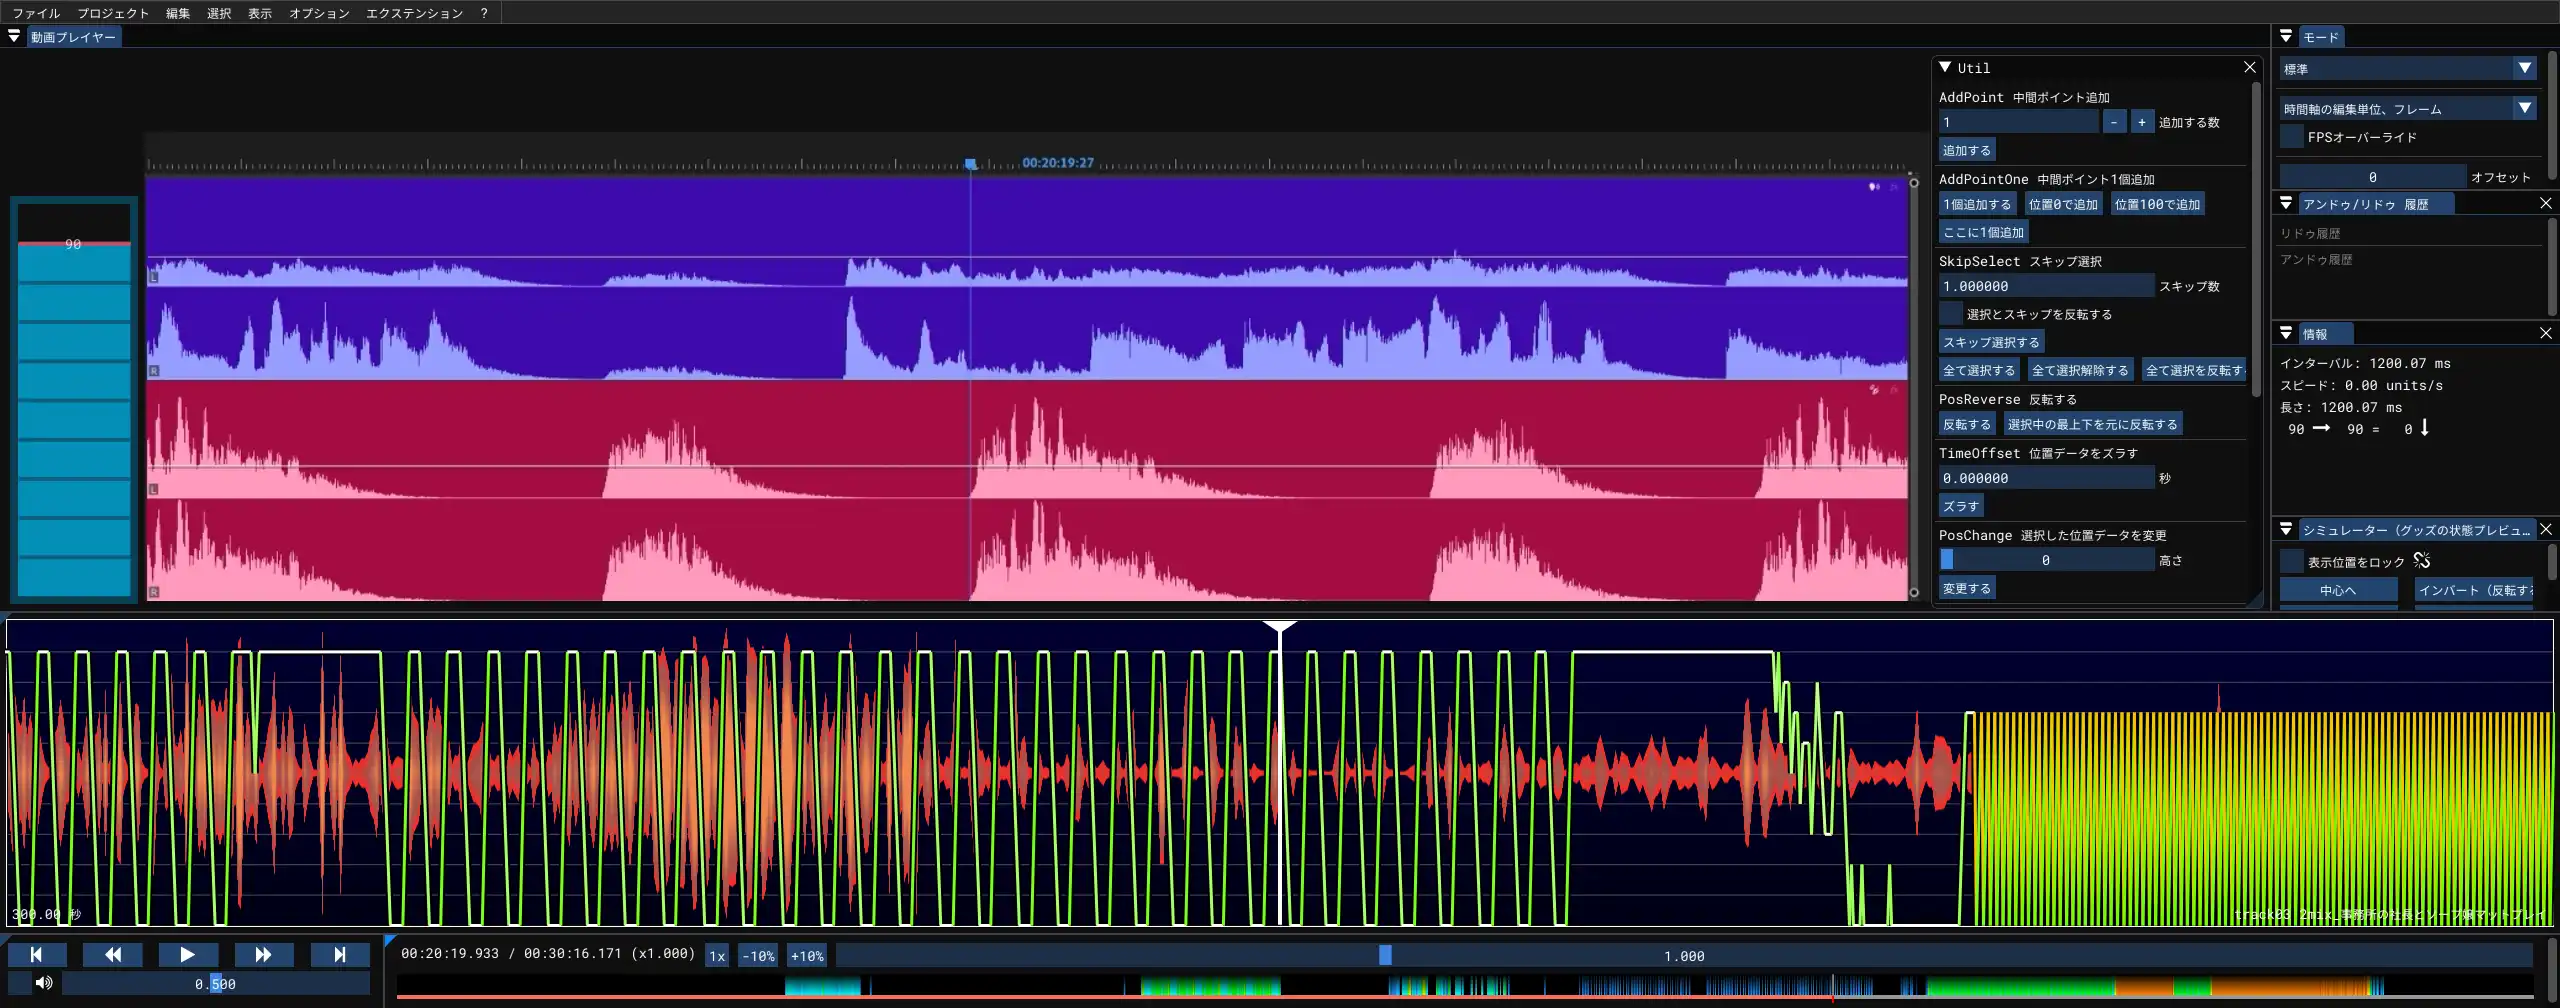Click the 選択中の最上下を元に反転する button
The width and height of the screenshot is (2560, 1008).
pyautogui.click(x=2092, y=424)
